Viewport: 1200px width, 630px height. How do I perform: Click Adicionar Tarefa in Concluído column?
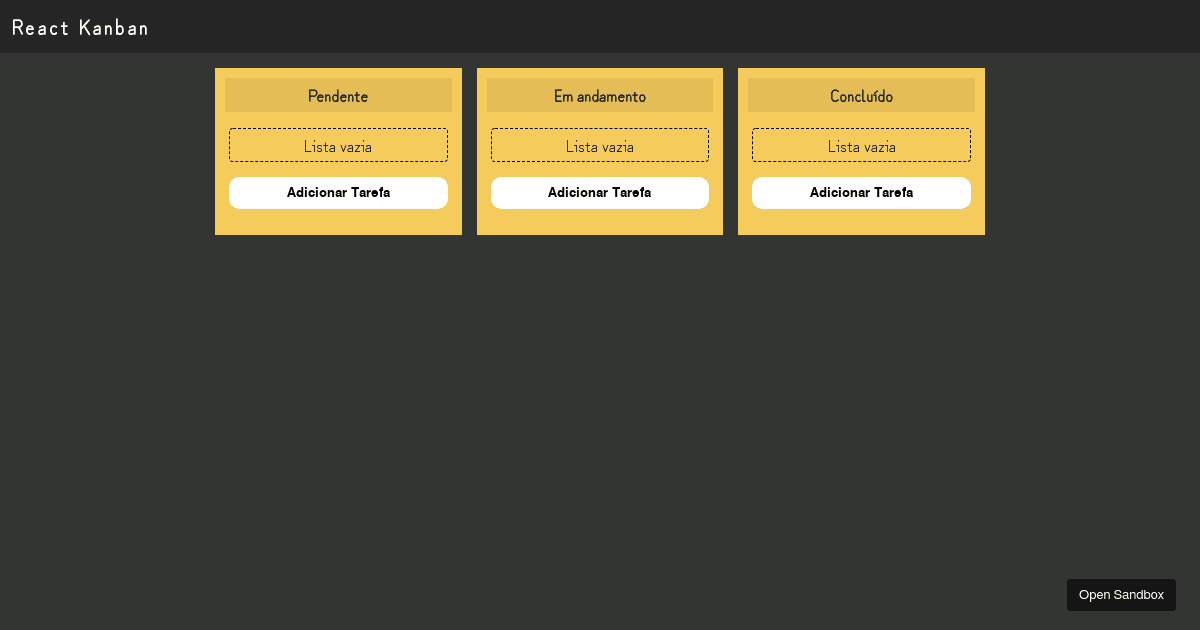click(861, 193)
